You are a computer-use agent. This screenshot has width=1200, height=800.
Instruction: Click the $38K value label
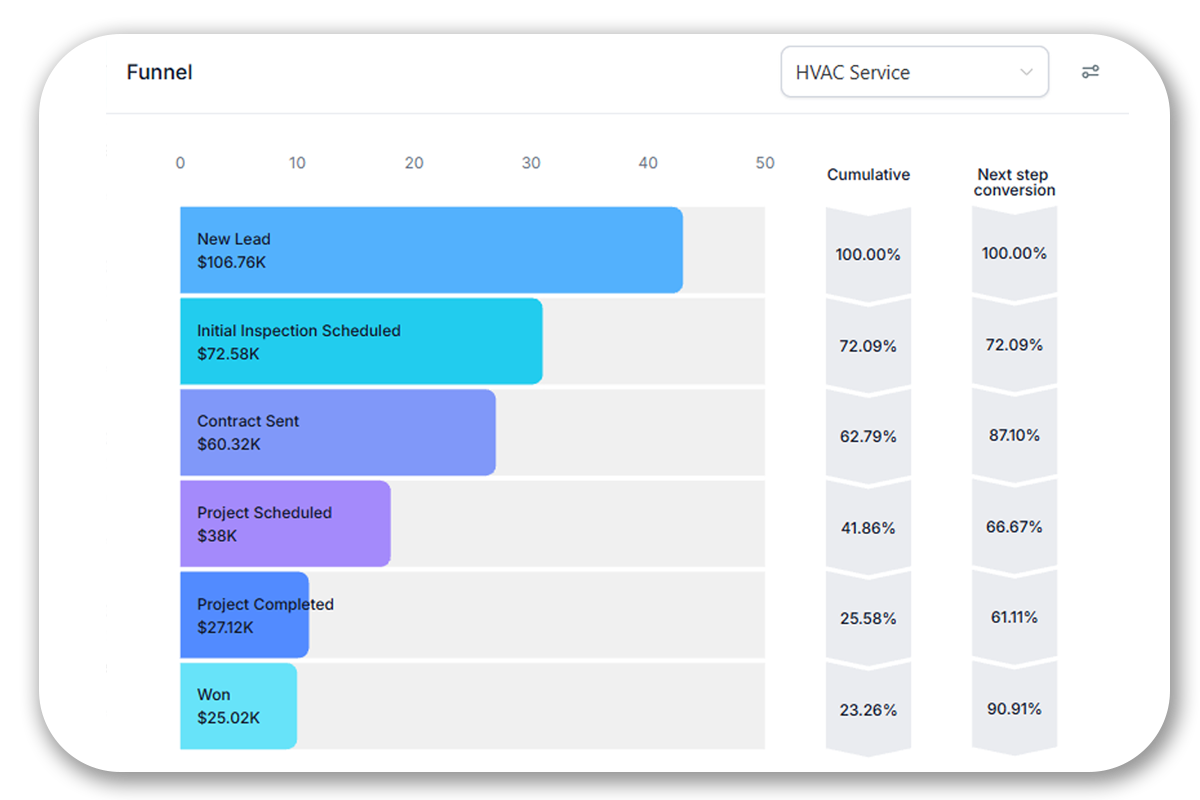[x=217, y=535]
